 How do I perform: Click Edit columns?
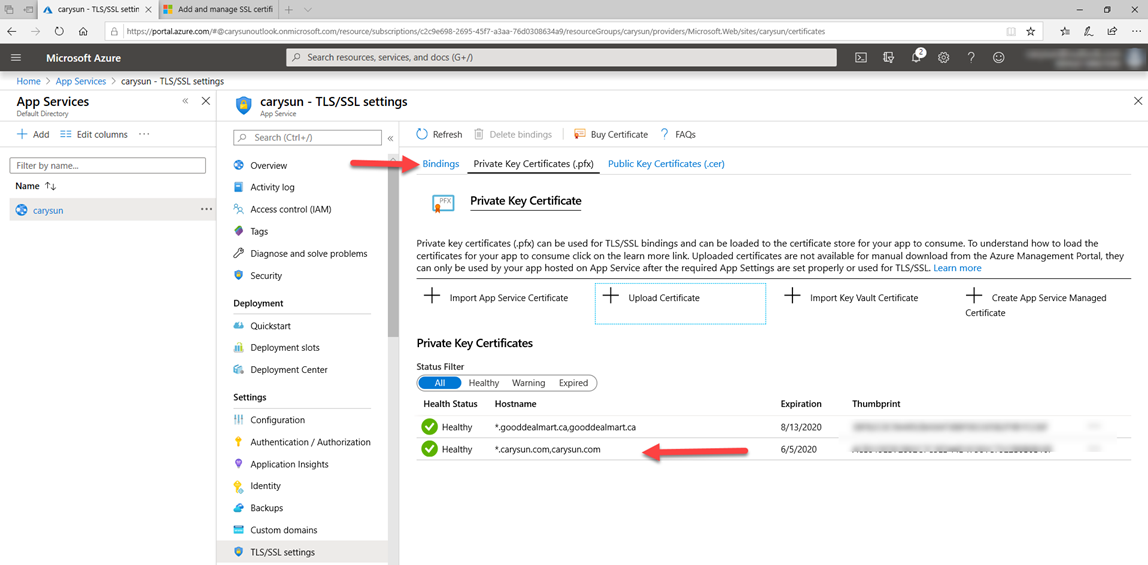click(x=94, y=135)
